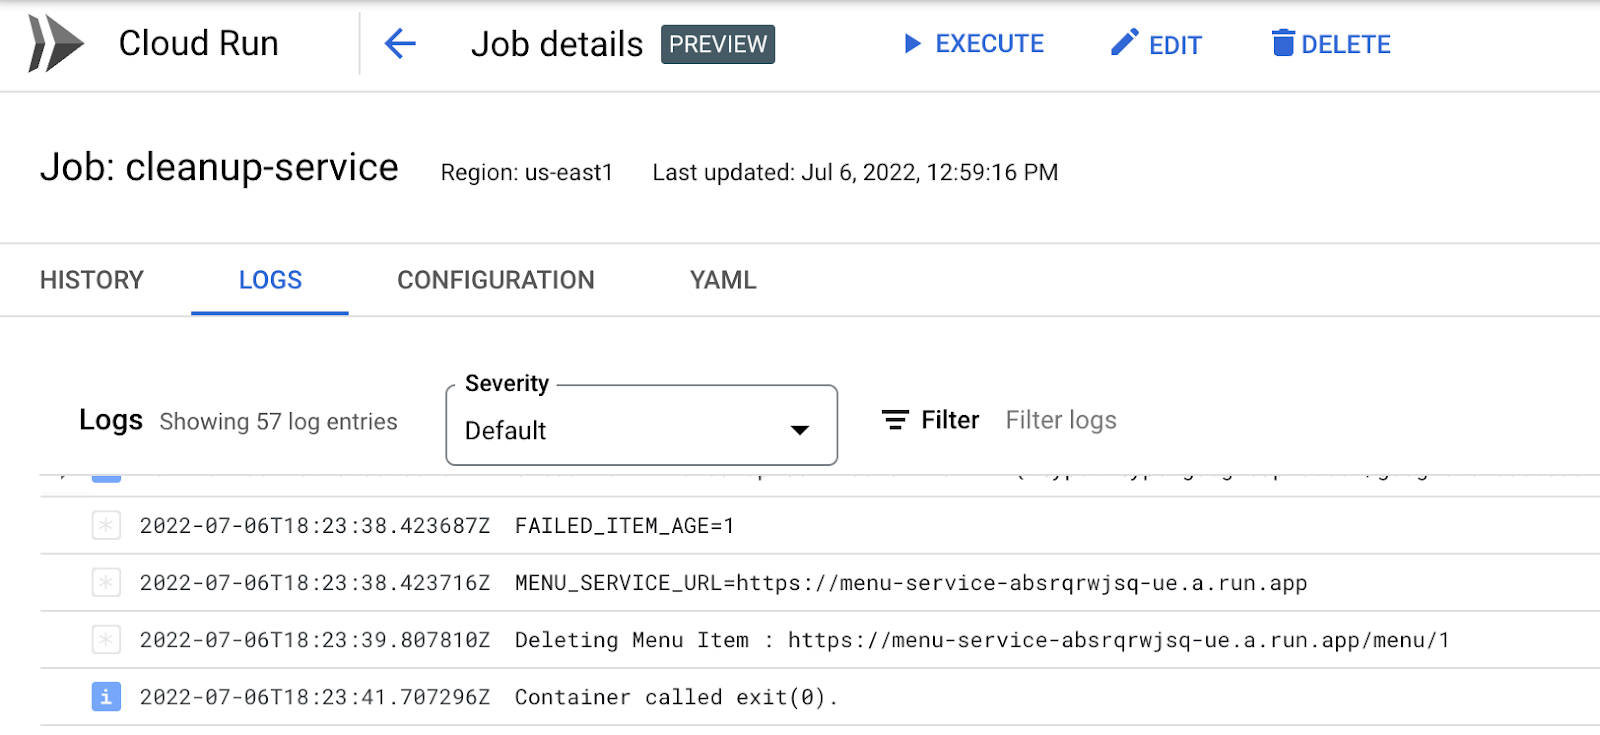Select the Logs tab

[x=270, y=280]
